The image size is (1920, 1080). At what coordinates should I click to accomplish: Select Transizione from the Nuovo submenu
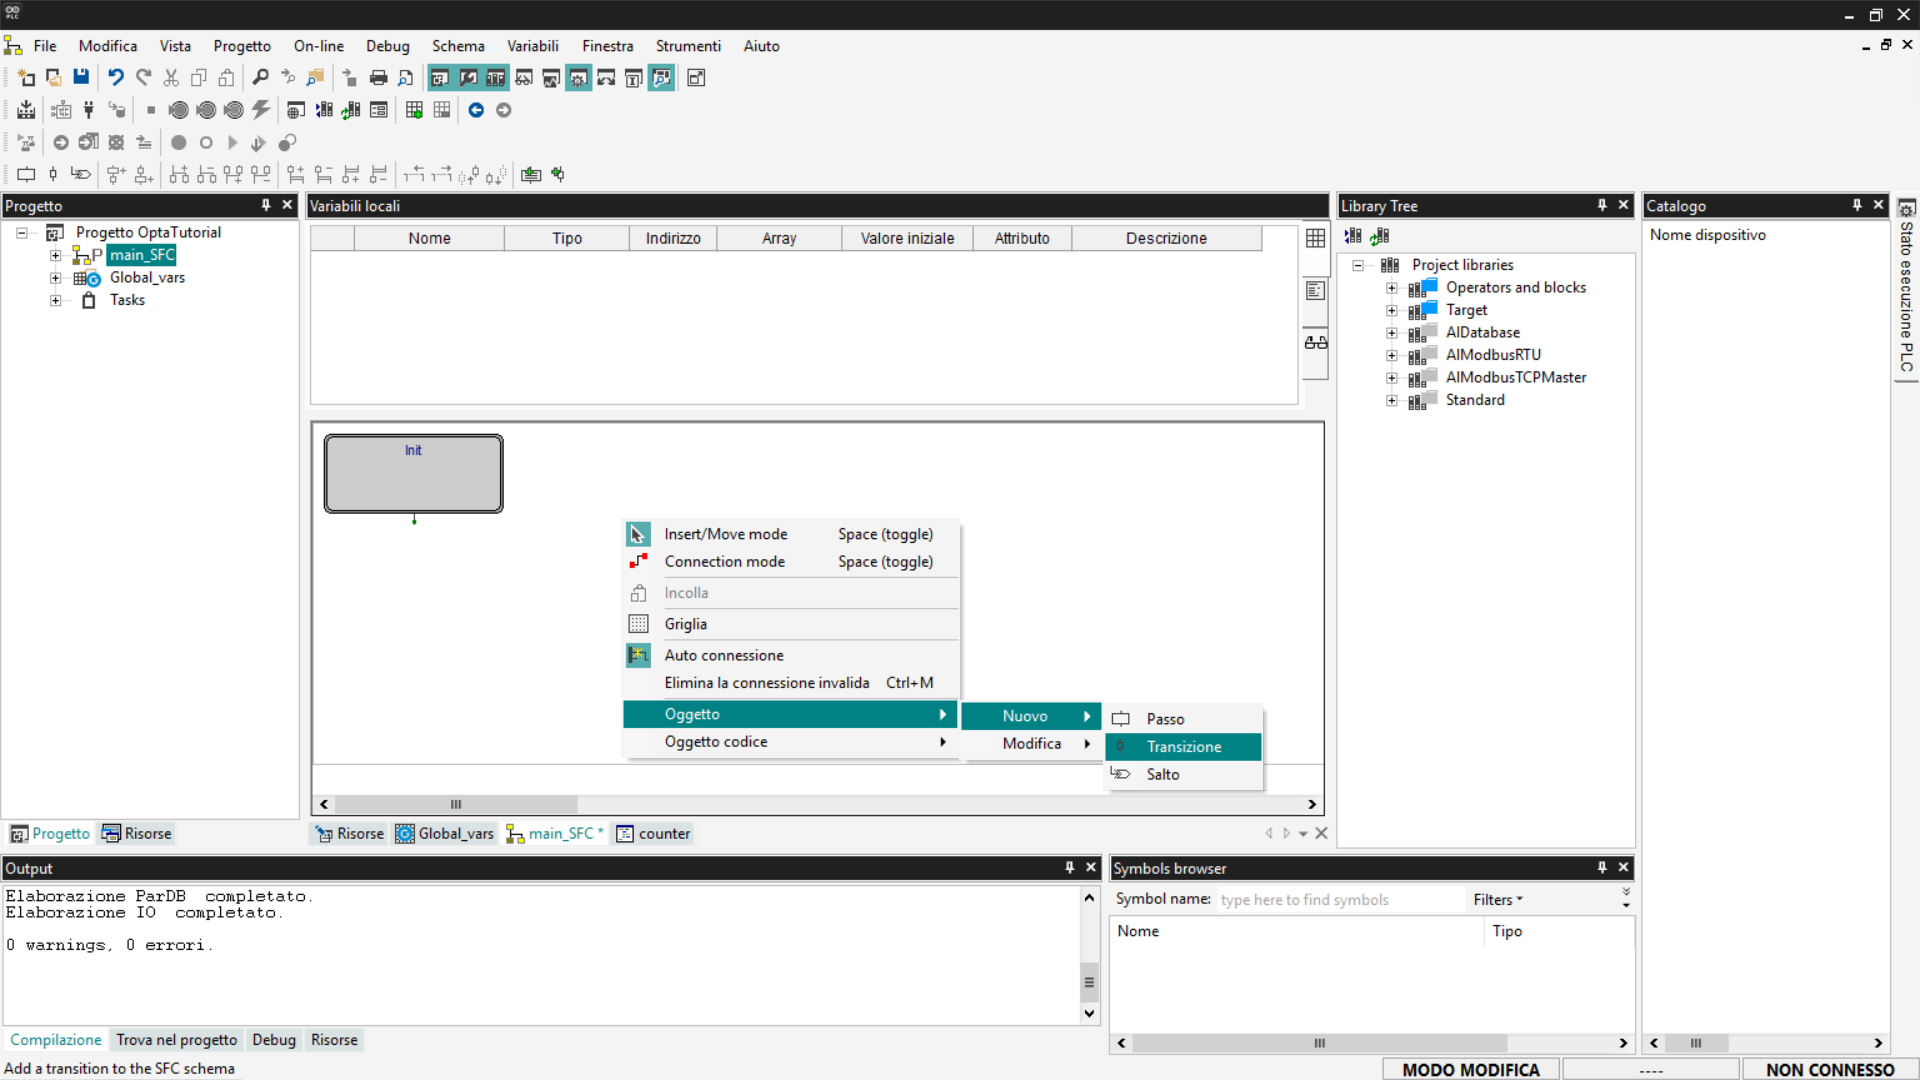point(1184,747)
